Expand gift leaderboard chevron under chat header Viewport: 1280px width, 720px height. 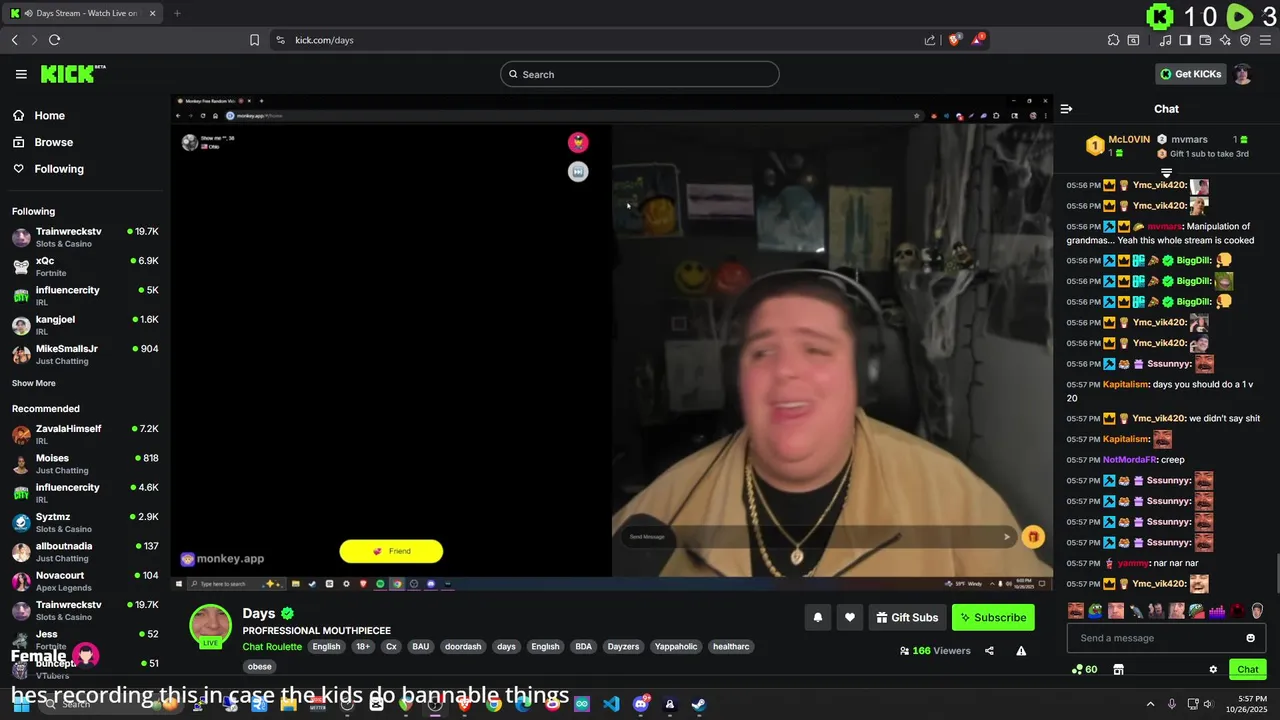point(1166,173)
